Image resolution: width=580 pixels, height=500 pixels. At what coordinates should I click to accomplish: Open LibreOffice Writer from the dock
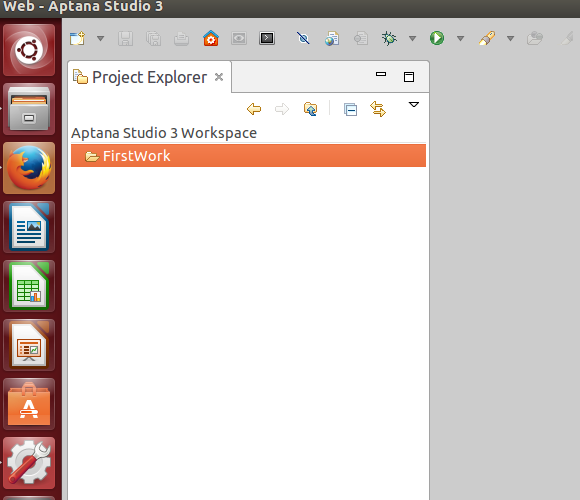coord(29,227)
